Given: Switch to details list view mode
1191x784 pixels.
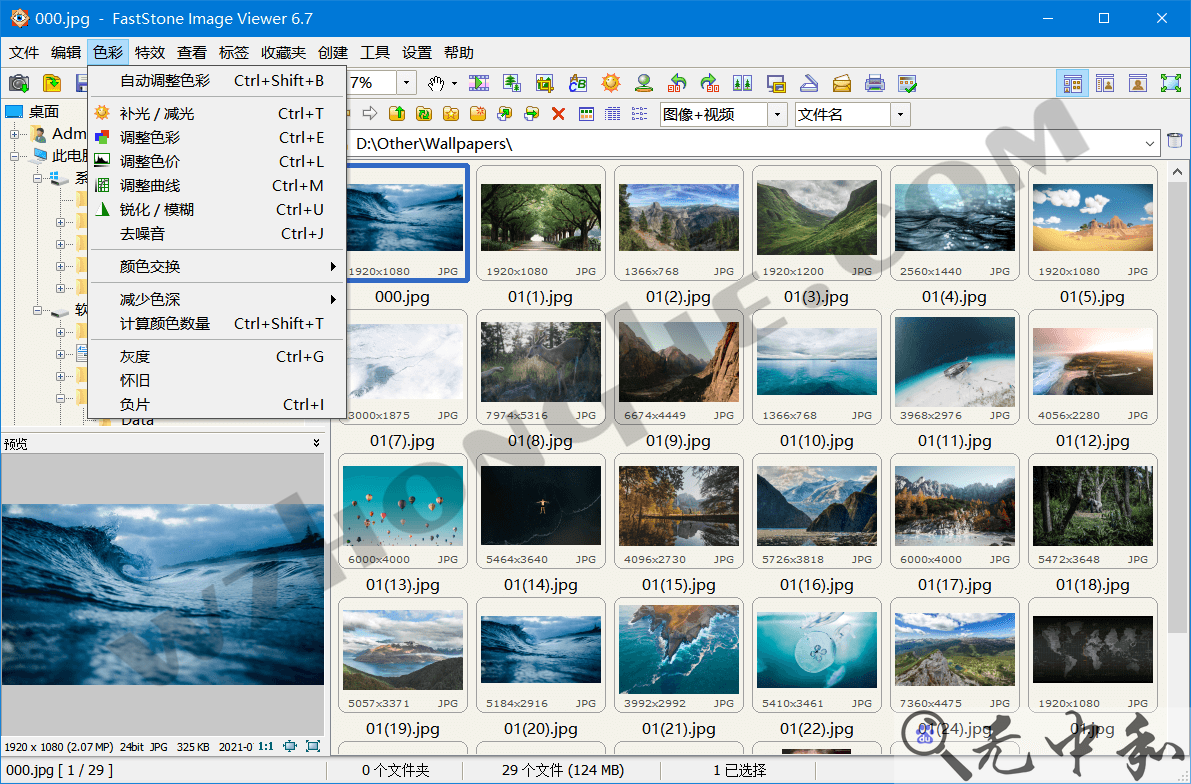Looking at the screenshot, I should coord(613,113).
